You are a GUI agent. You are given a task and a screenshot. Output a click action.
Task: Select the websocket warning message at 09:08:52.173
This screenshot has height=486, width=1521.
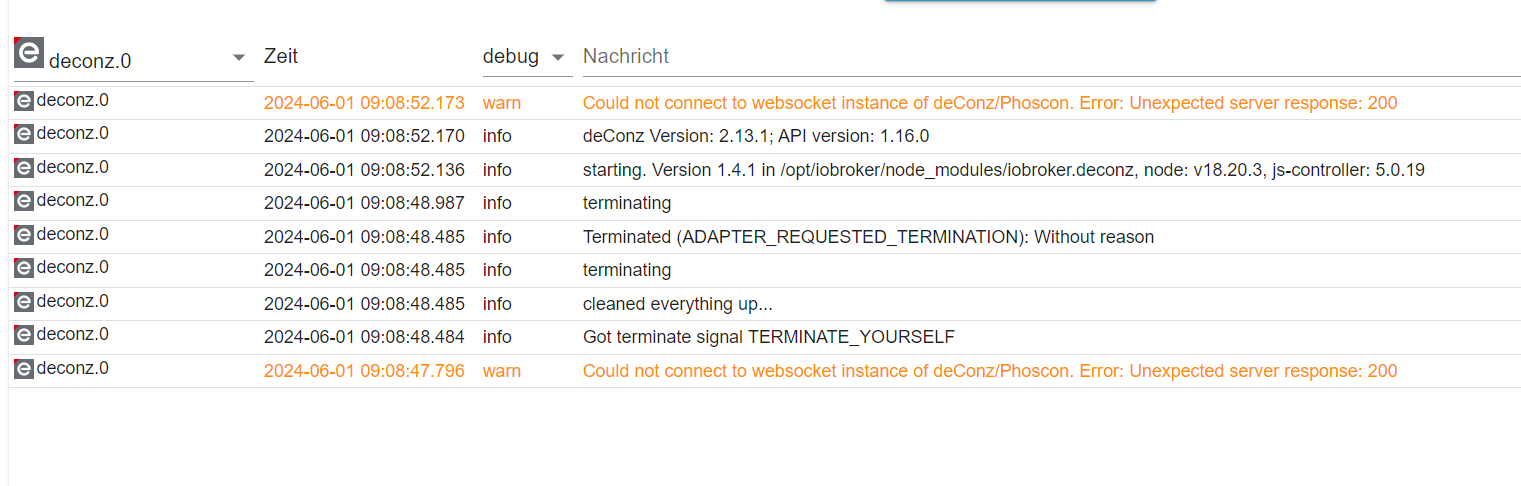pos(989,103)
